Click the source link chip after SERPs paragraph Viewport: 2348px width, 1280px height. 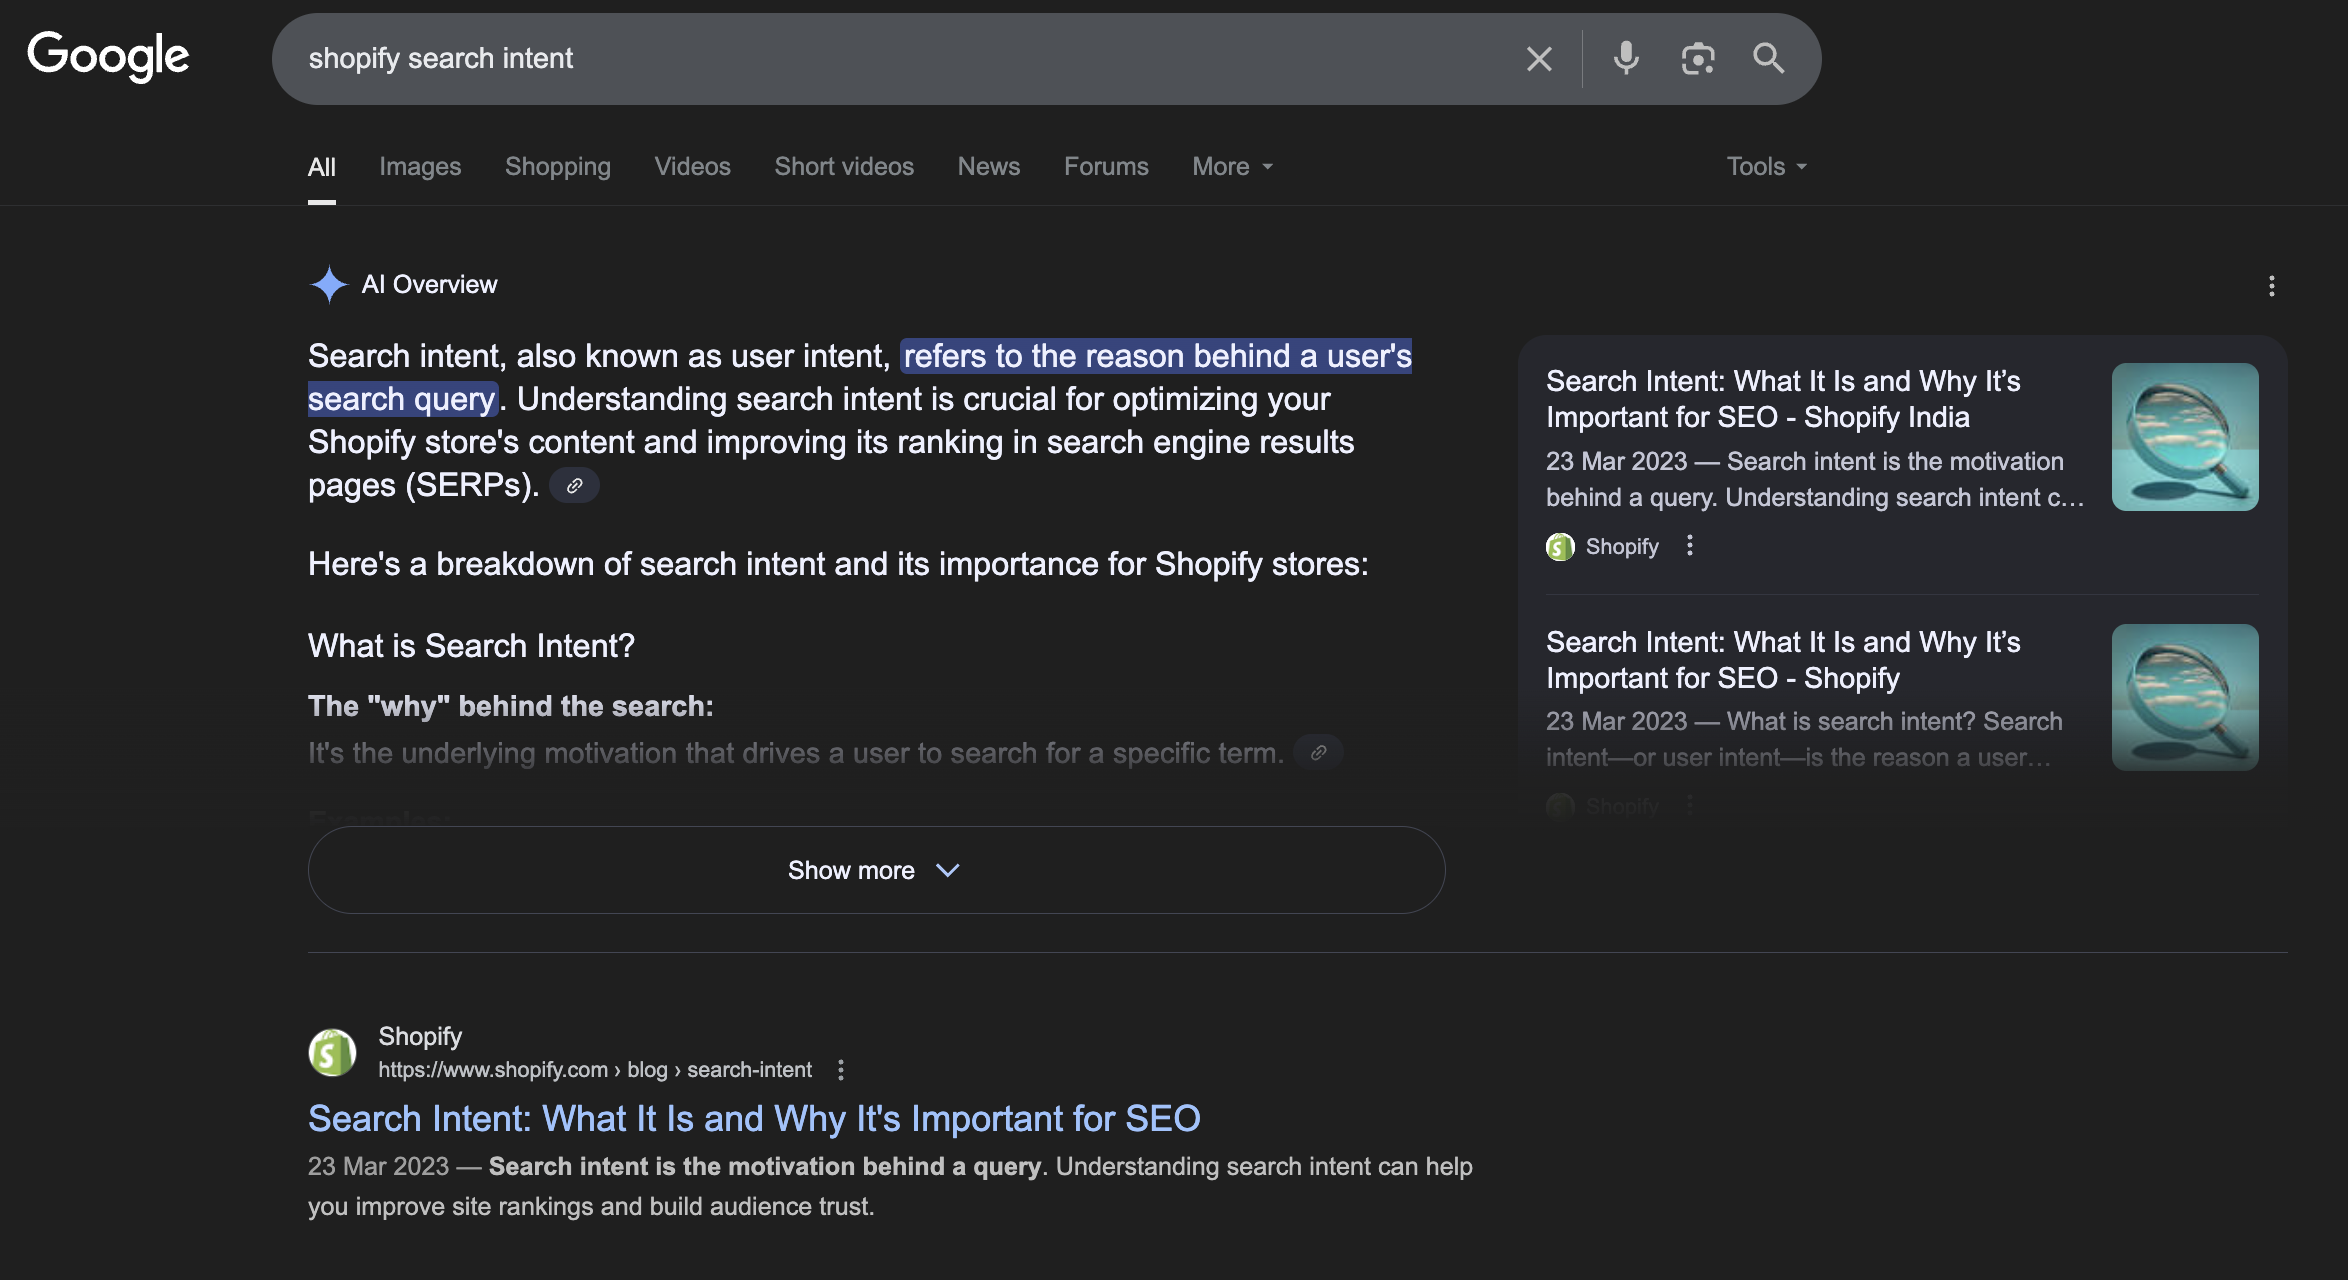(574, 486)
